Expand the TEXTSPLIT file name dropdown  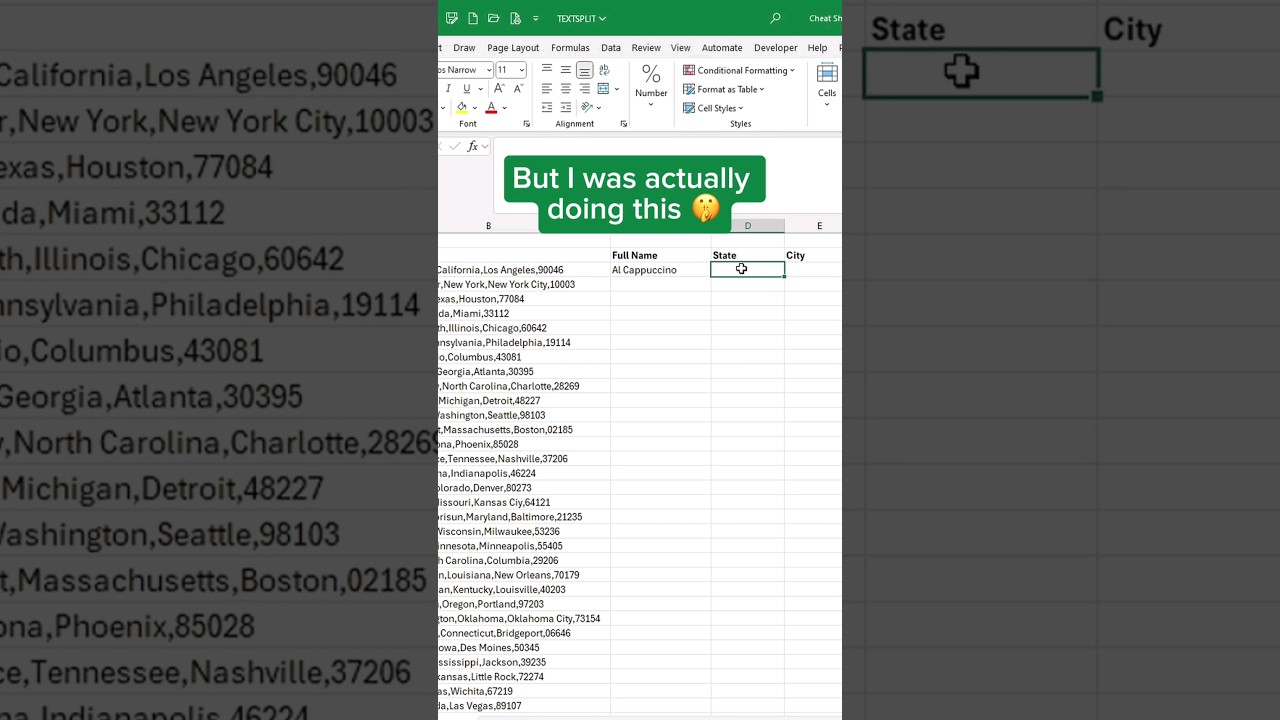point(581,18)
